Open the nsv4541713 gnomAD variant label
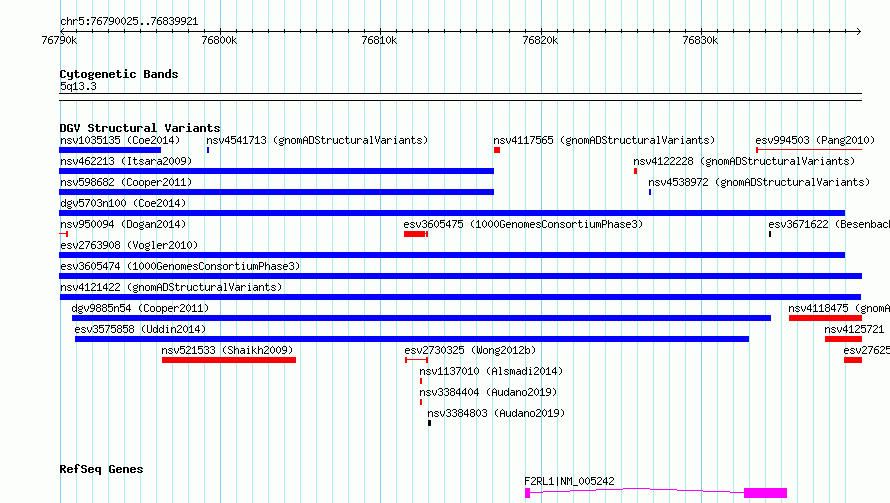Image resolution: width=890 pixels, height=503 pixels. pyautogui.click(x=317, y=140)
